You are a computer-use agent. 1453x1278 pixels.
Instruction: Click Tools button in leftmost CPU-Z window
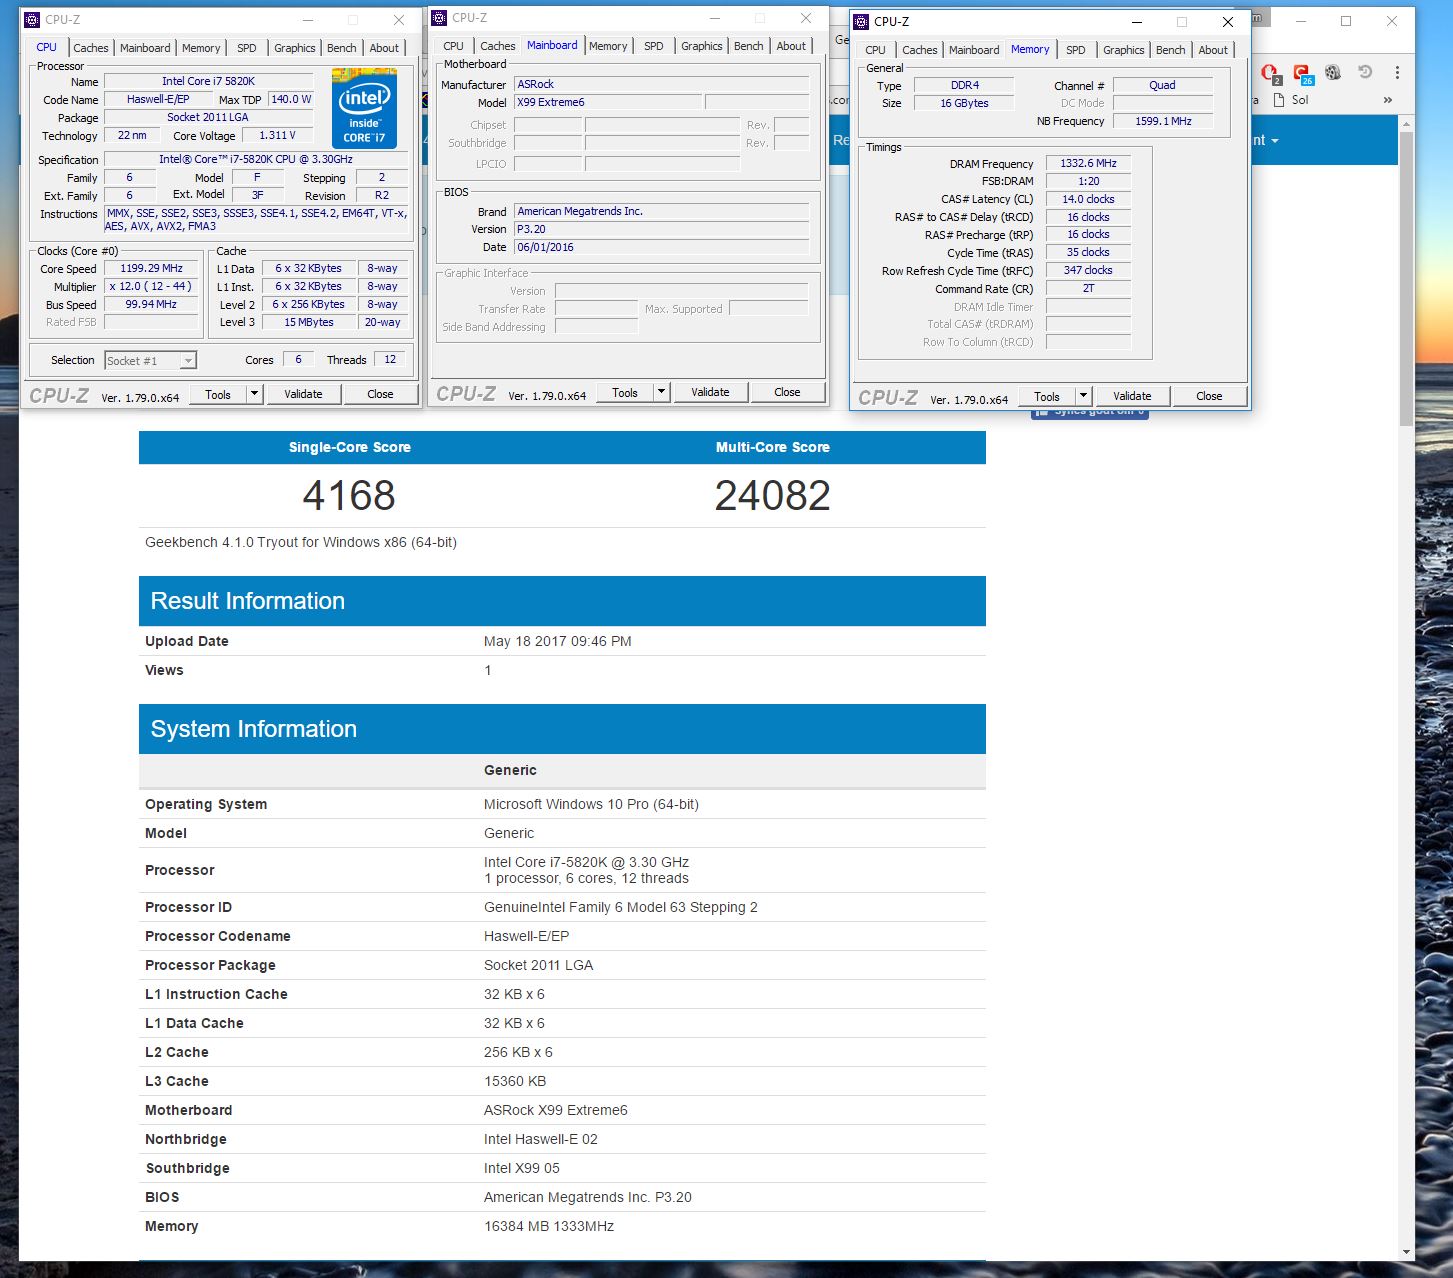click(x=218, y=394)
